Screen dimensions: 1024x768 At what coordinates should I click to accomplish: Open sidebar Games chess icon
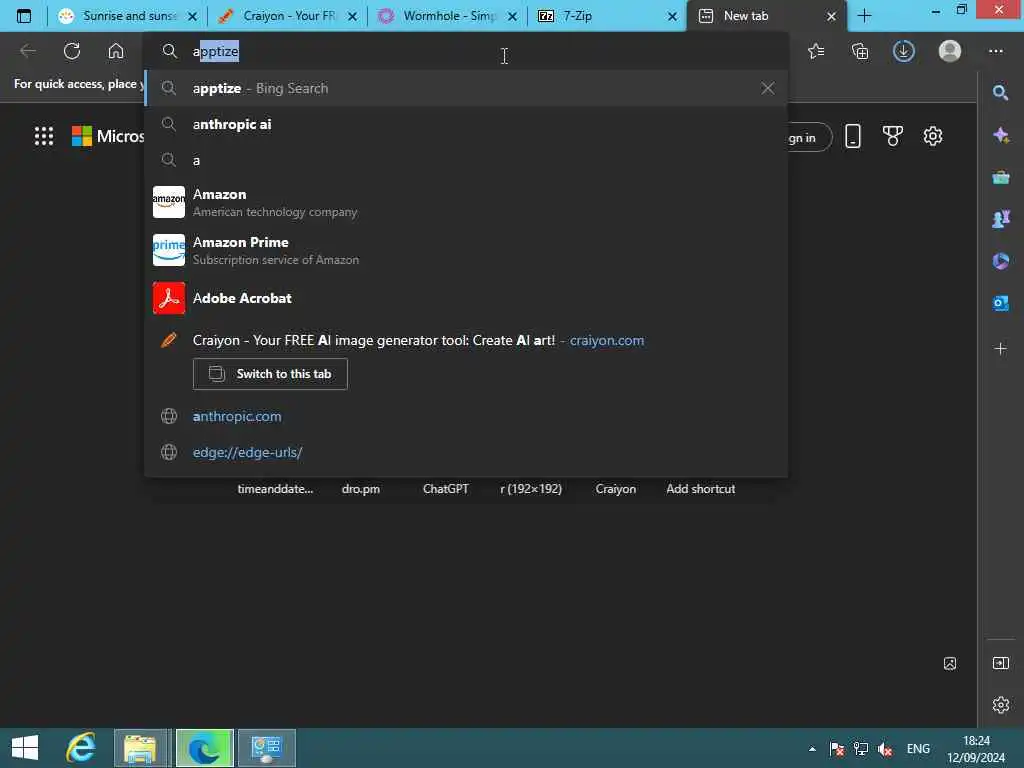(x=1000, y=219)
